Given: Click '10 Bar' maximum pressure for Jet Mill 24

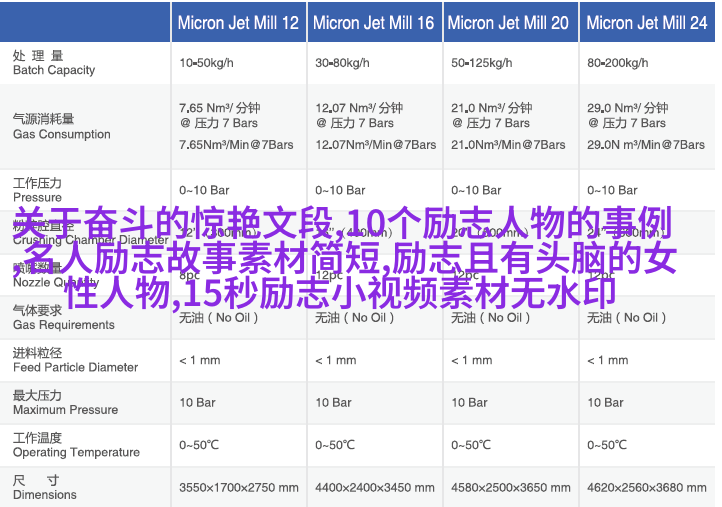Looking at the screenshot, I should click(x=605, y=402).
